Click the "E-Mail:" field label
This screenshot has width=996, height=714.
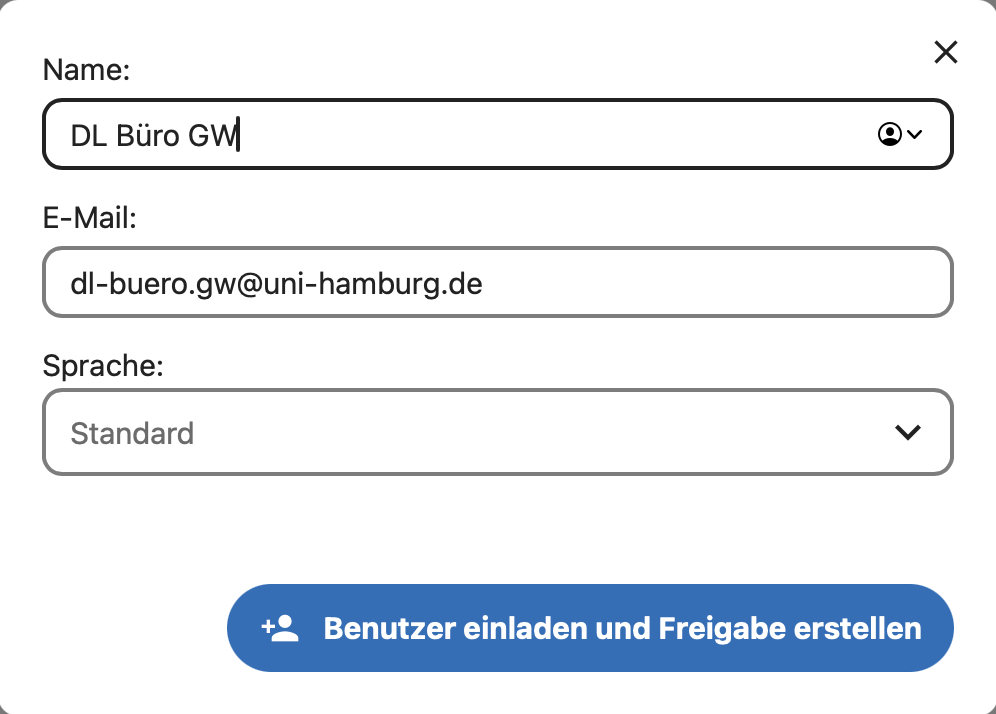pos(90,217)
